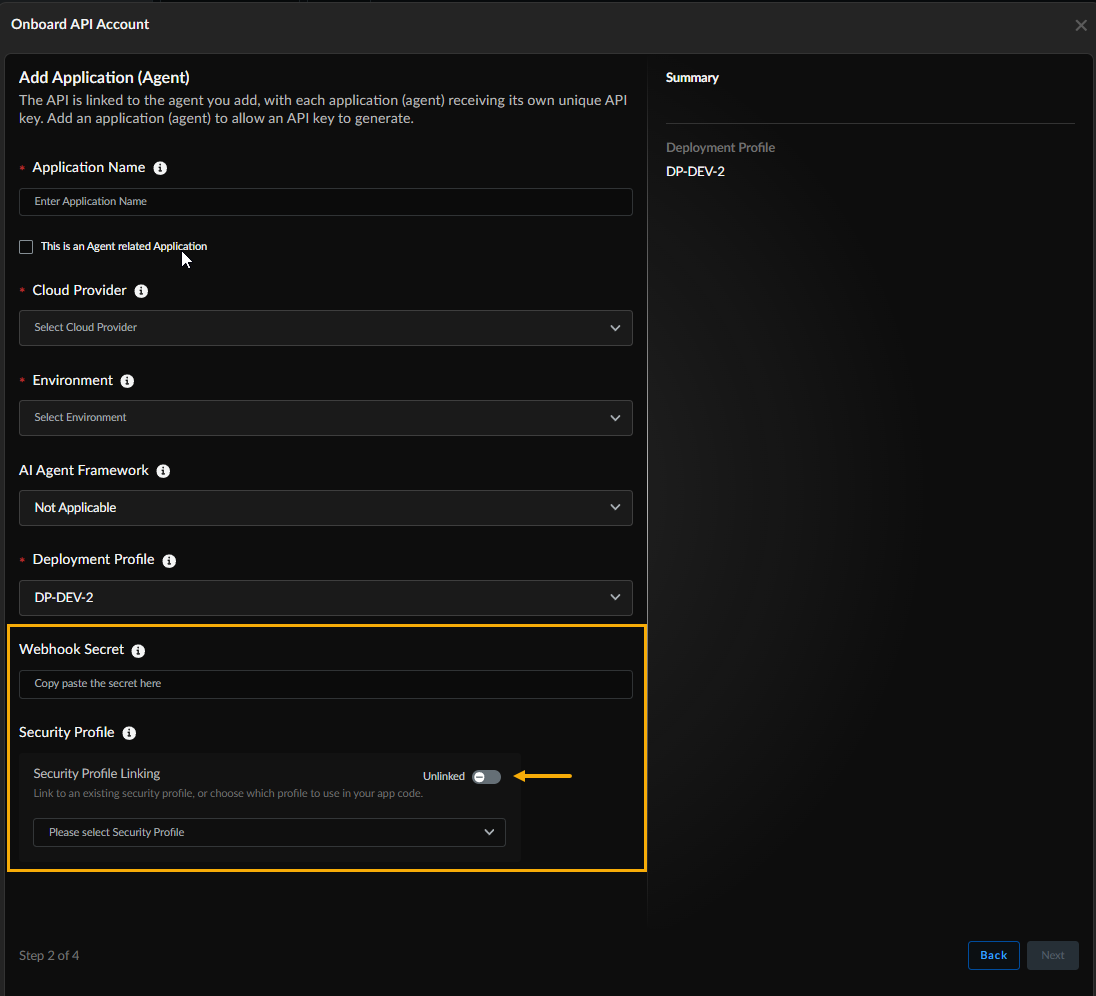Click the Next button
Image resolution: width=1096 pixels, height=996 pixels.
click(x=1053, y=955)
